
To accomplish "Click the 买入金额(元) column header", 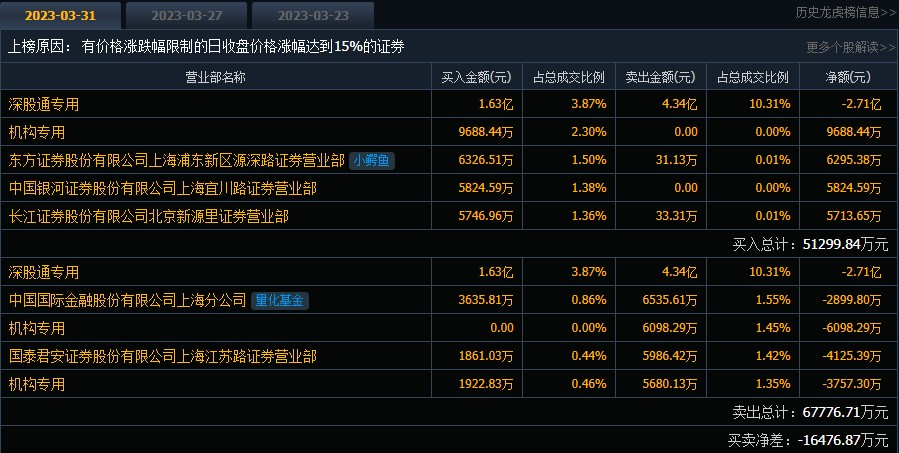I will click(476, 77).
